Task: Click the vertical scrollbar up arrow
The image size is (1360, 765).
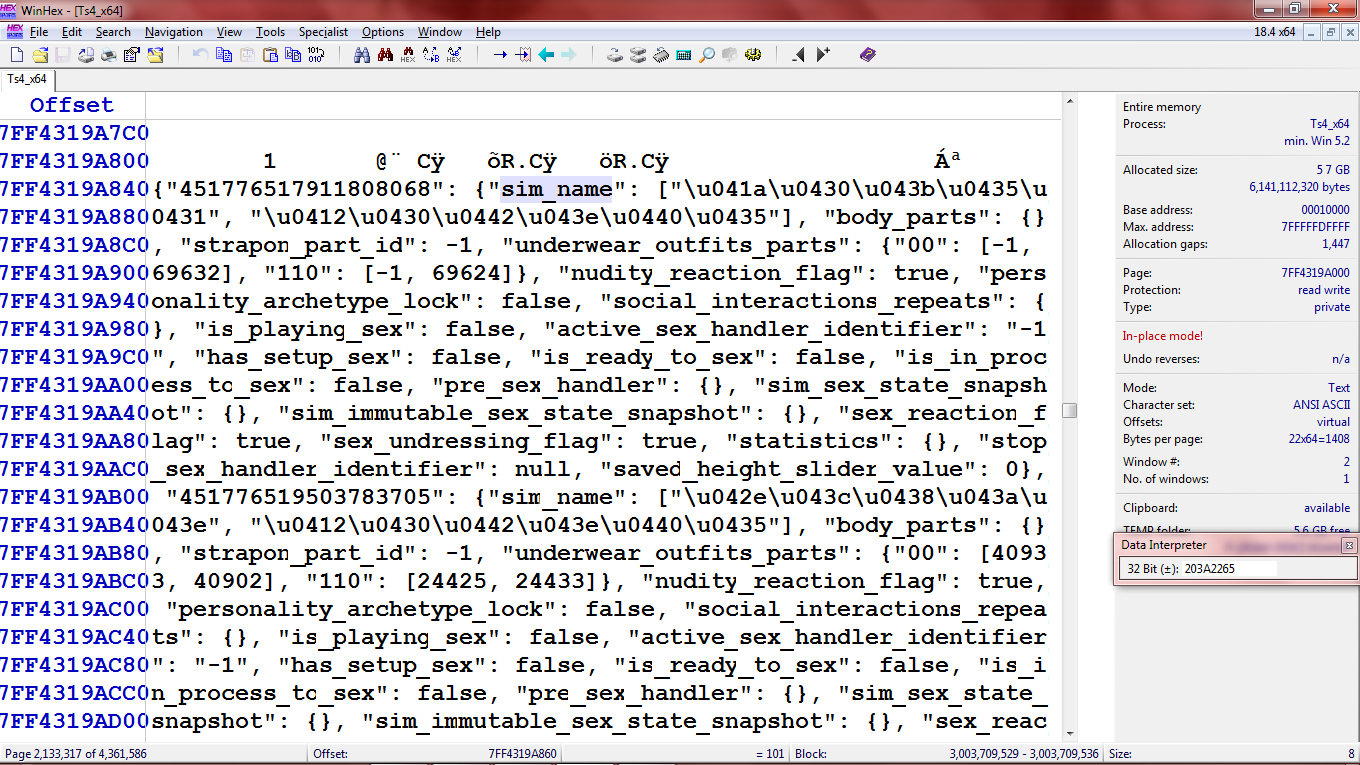Action: tap(1070, 102)
